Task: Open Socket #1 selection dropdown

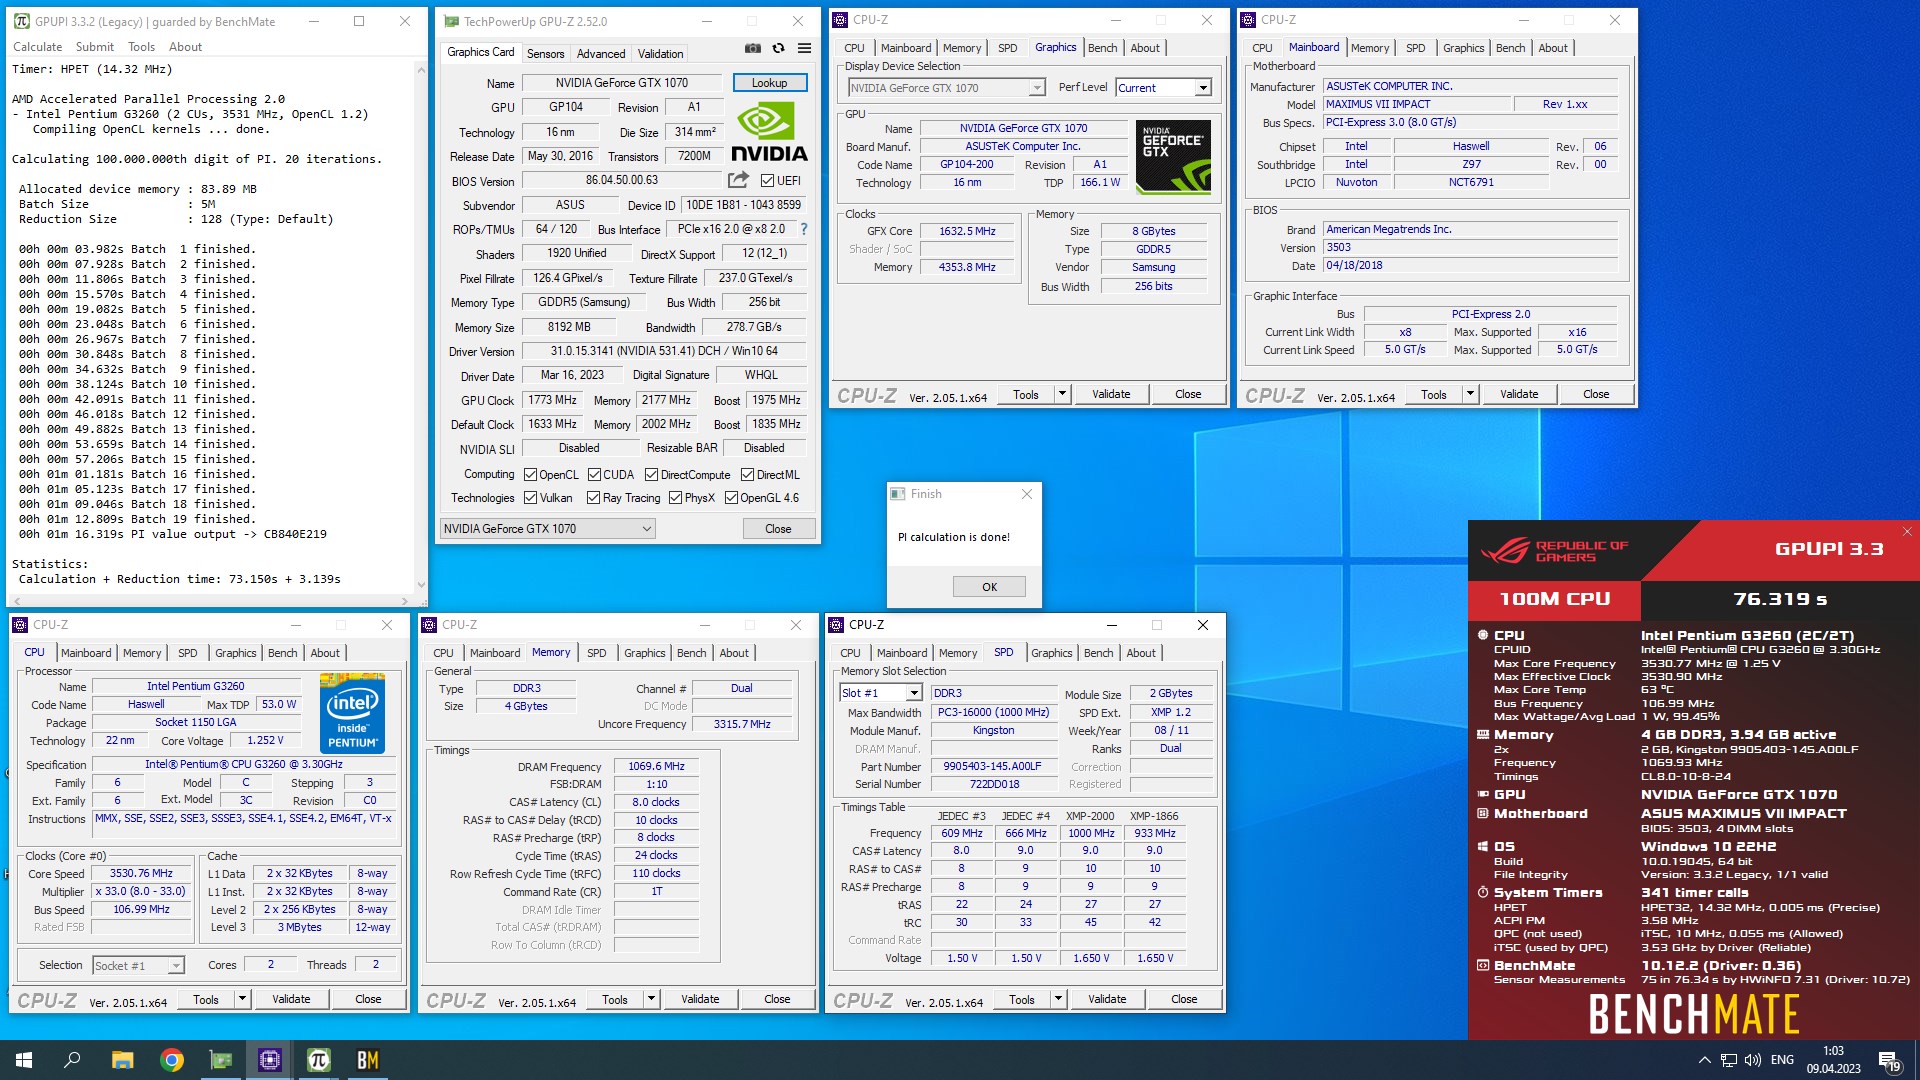Action: (x=139, y=966)
